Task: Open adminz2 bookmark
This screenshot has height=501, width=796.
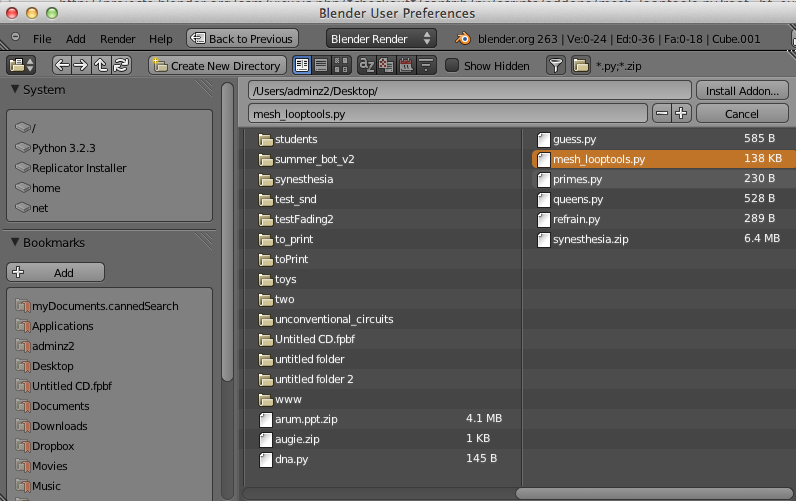Action: [109, 346]
